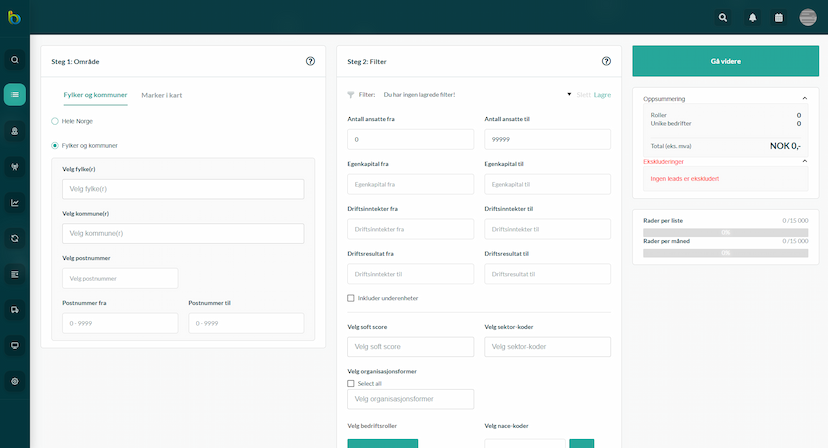Switch to Marker i kart tab
The height and width of the screenshot is (448, 828).
(x=162, y=95)
